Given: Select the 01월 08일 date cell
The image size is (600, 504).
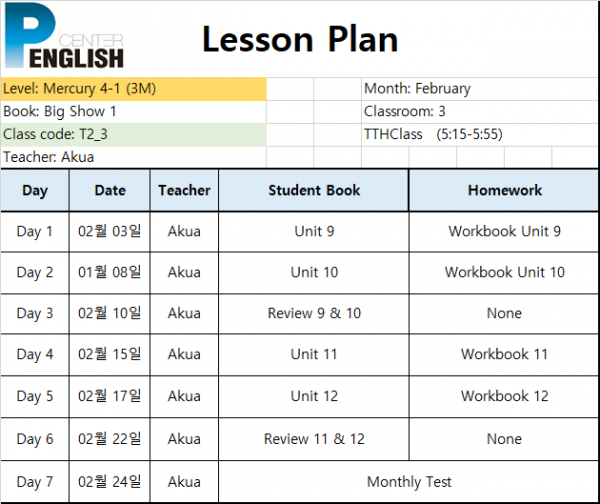Looking at the screenshot, I should pos(110,272).
